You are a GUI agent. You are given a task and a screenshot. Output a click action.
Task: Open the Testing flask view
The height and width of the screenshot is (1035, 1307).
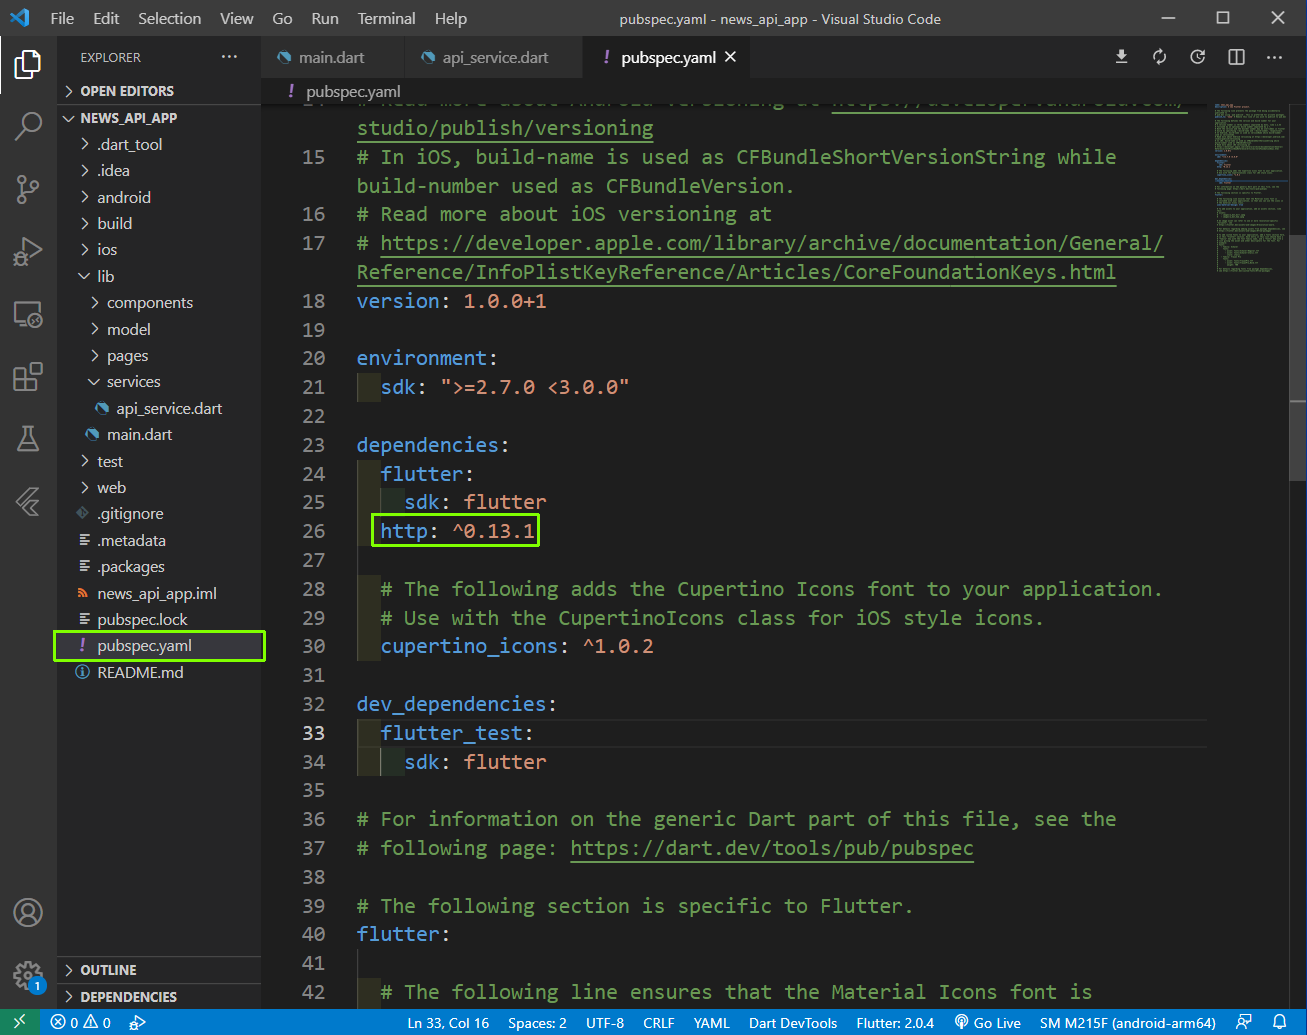click(x=28, y=438)
